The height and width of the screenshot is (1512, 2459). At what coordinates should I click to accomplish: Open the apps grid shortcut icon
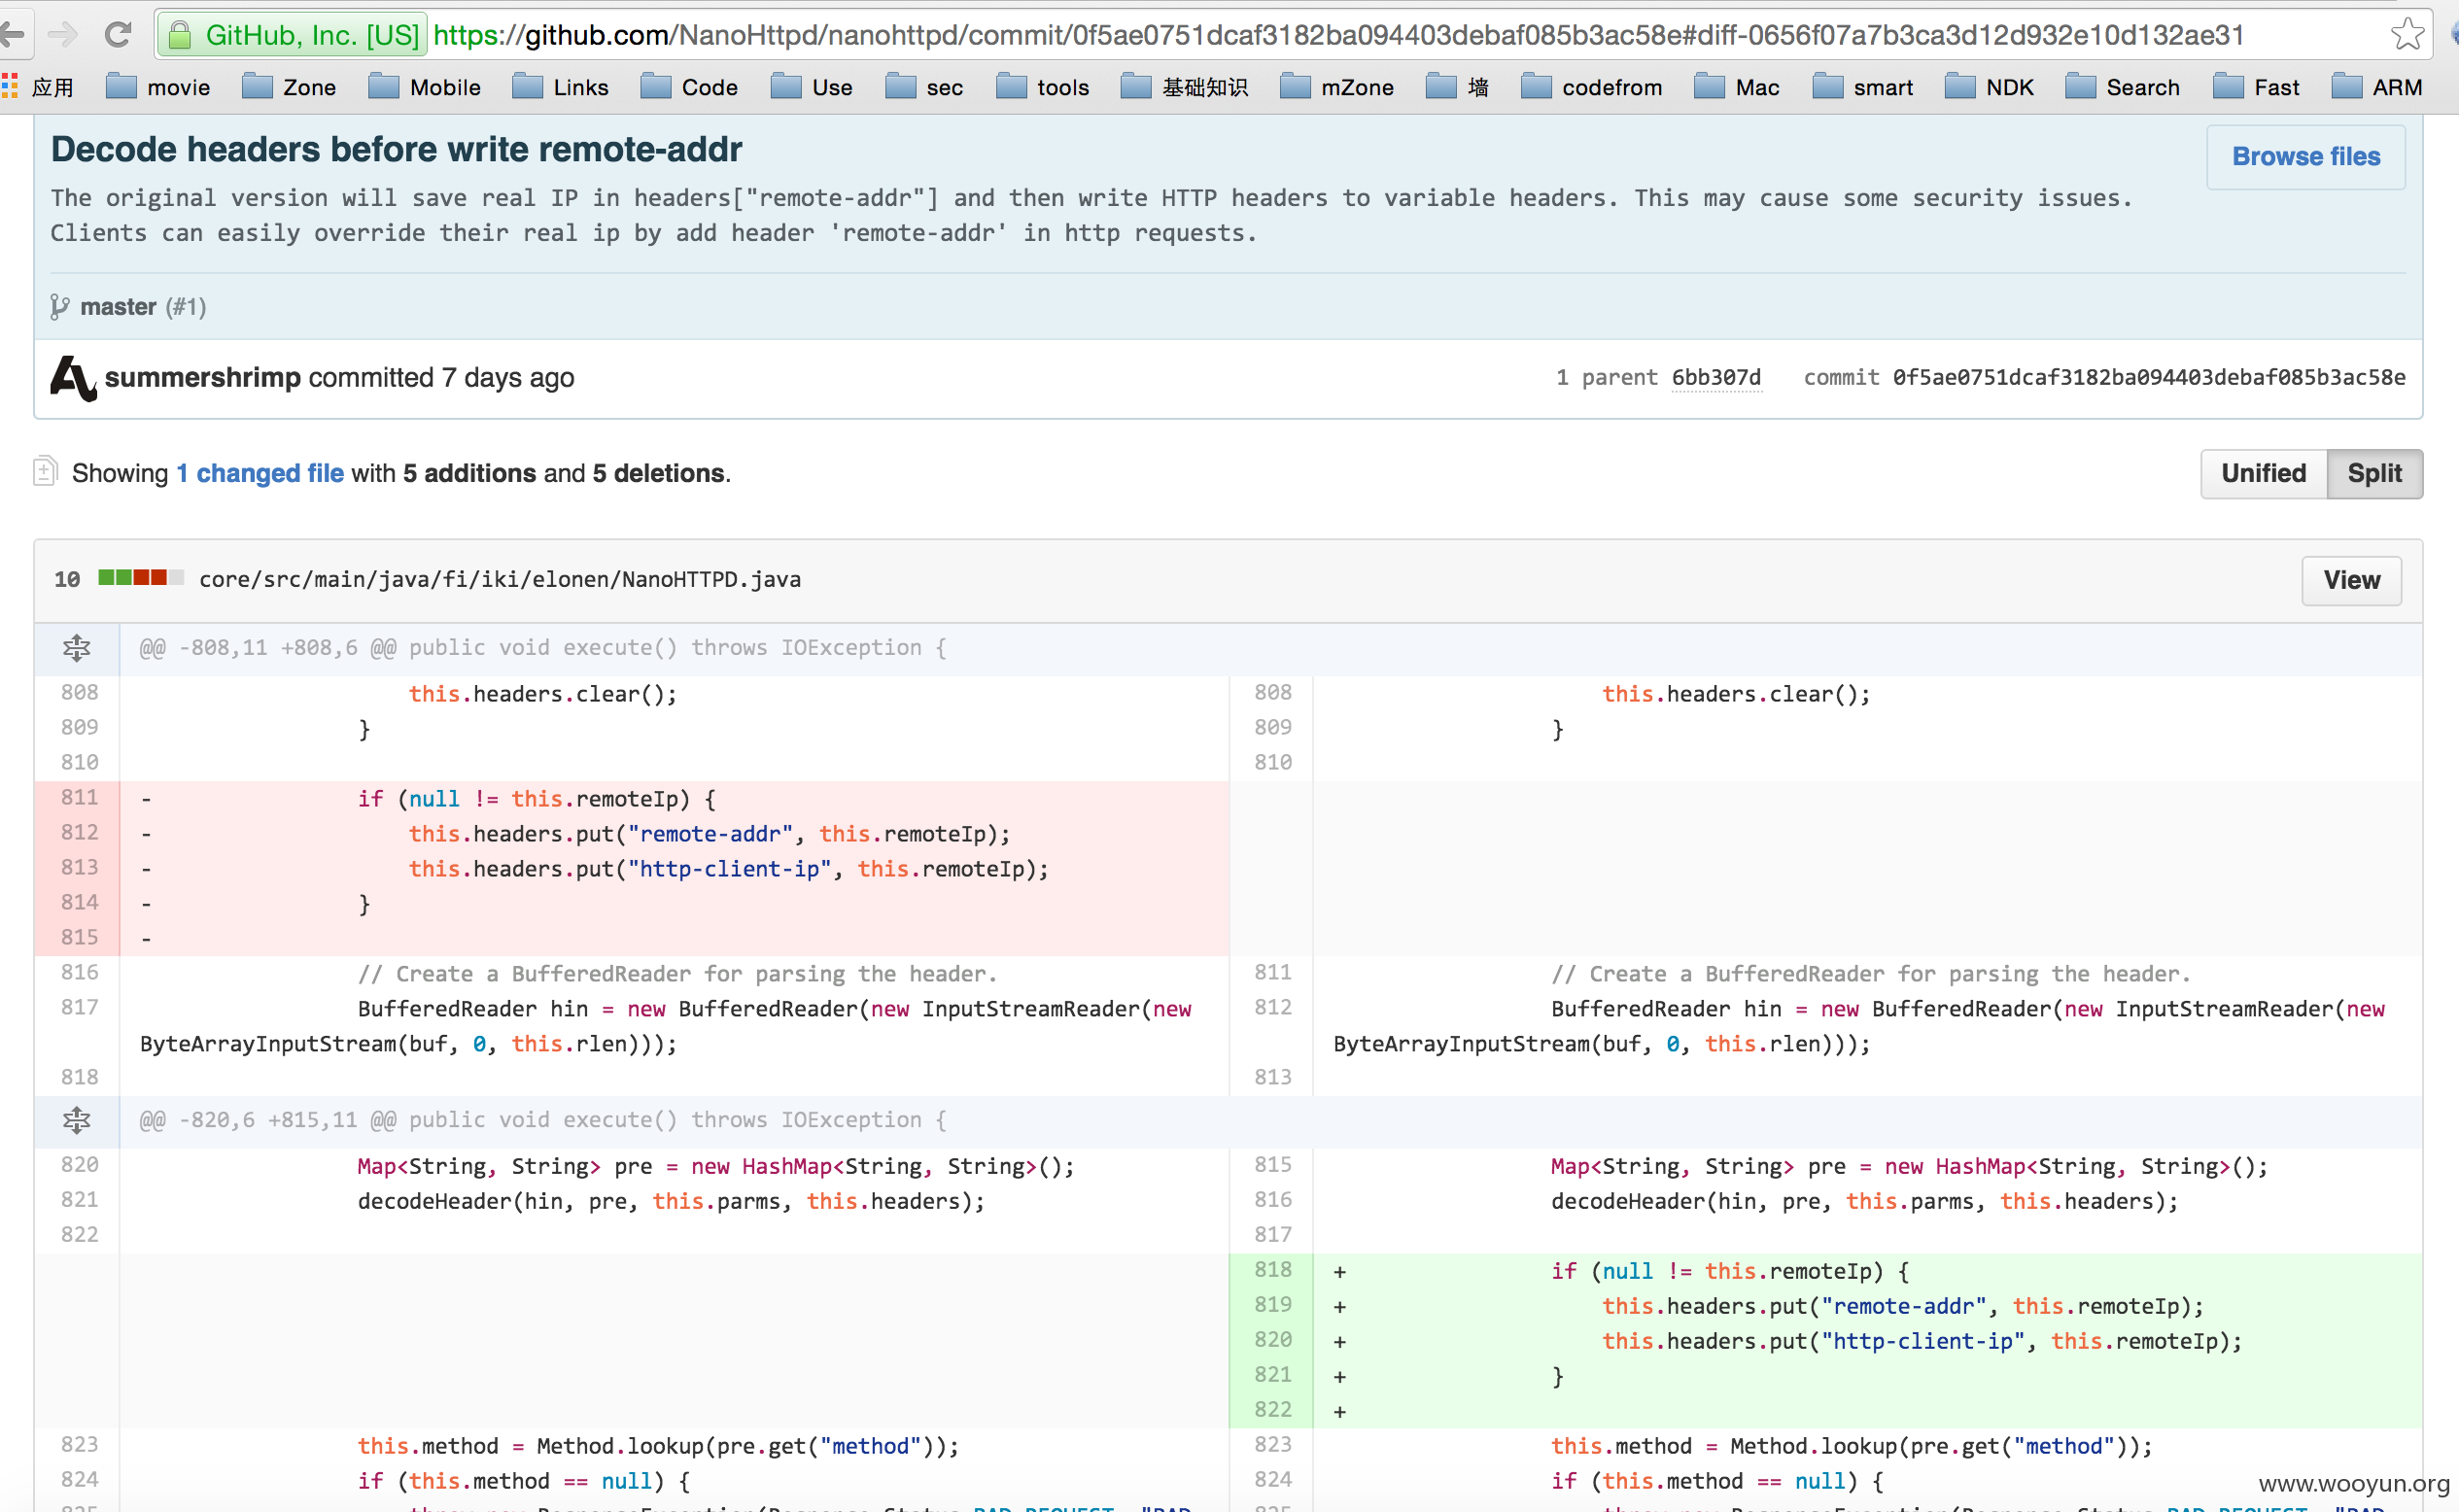(10, 87)
